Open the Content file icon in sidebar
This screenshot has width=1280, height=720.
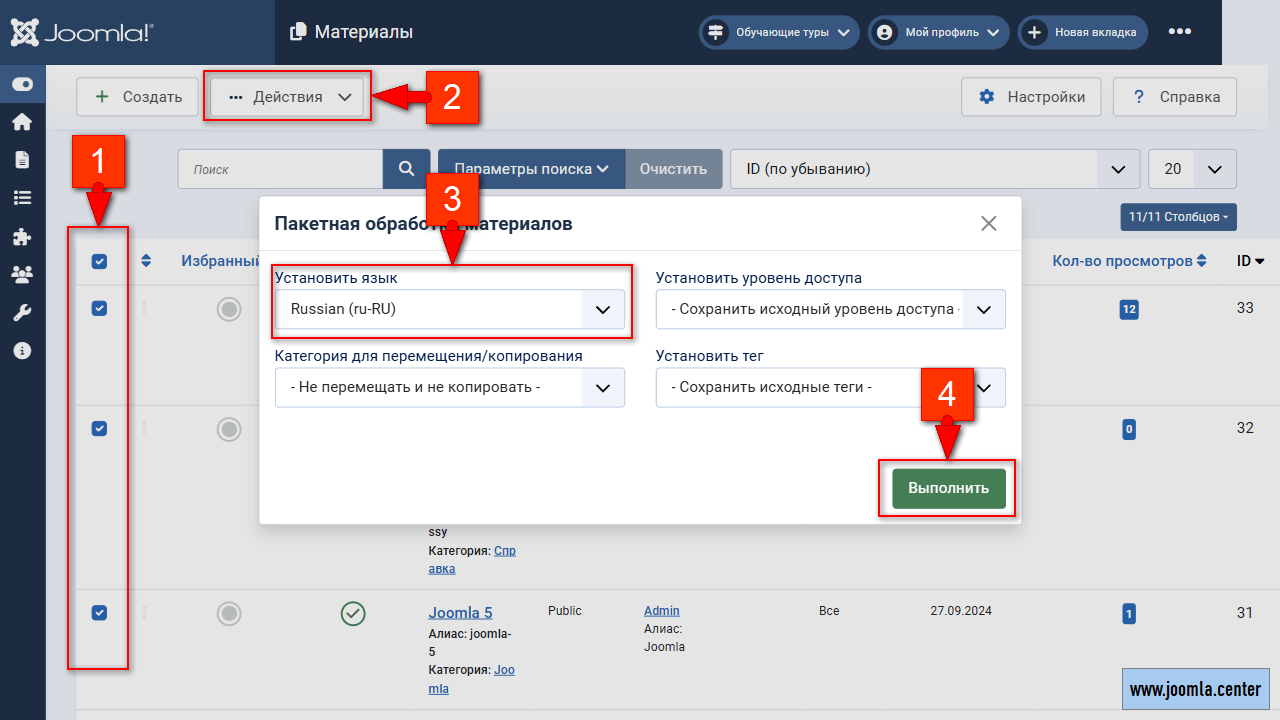coord(22,160)
